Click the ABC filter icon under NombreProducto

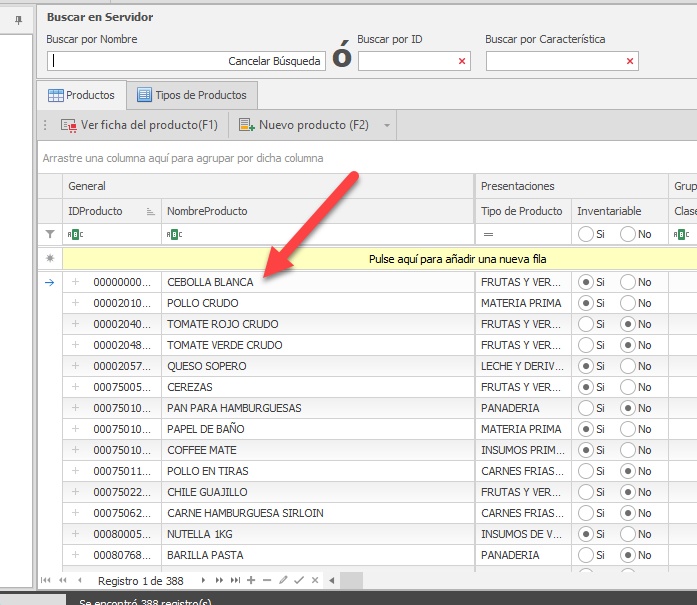(x=174, y=234)
